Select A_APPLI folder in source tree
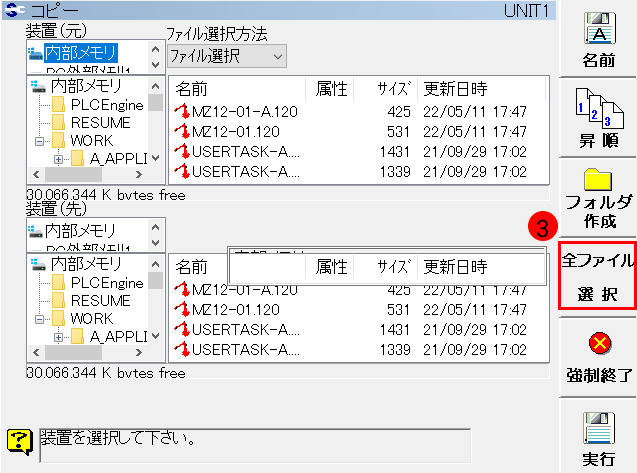637x473 pixels. [x=118, y=159]
